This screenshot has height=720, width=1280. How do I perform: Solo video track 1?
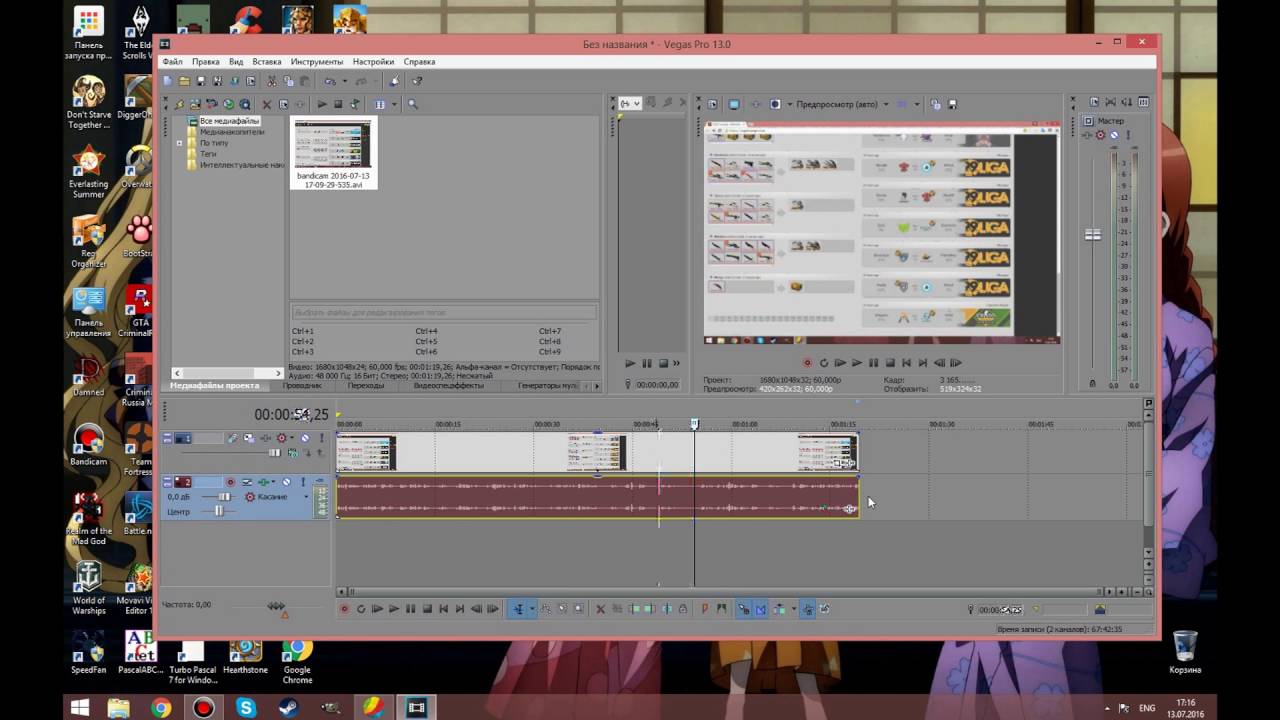322,438
